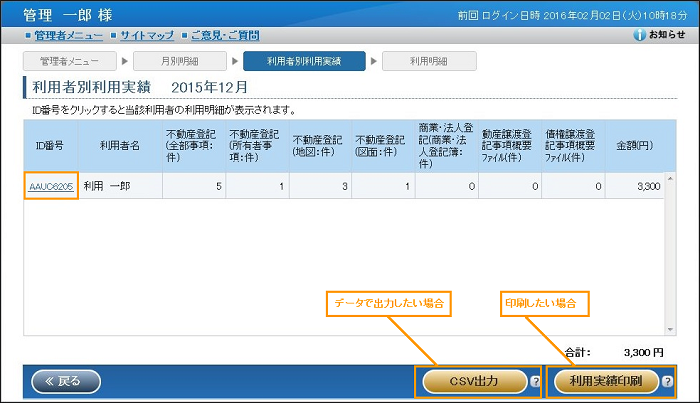This screenshot has height=403, width=700.
Task: Click help icon next to CSV出力
Action: click(x=535, y=381)
